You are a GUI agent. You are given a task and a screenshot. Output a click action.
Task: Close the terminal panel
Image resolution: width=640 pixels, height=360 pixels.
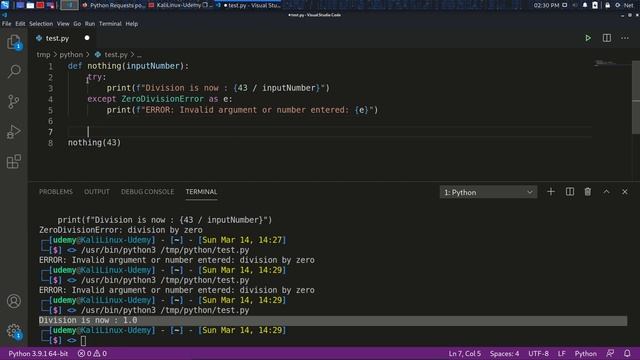pos(624,192)
